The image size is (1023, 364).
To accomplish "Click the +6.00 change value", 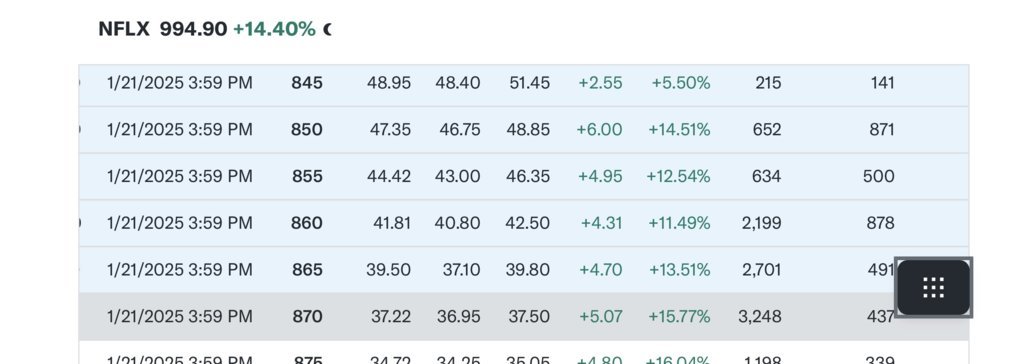I will 599,130.
